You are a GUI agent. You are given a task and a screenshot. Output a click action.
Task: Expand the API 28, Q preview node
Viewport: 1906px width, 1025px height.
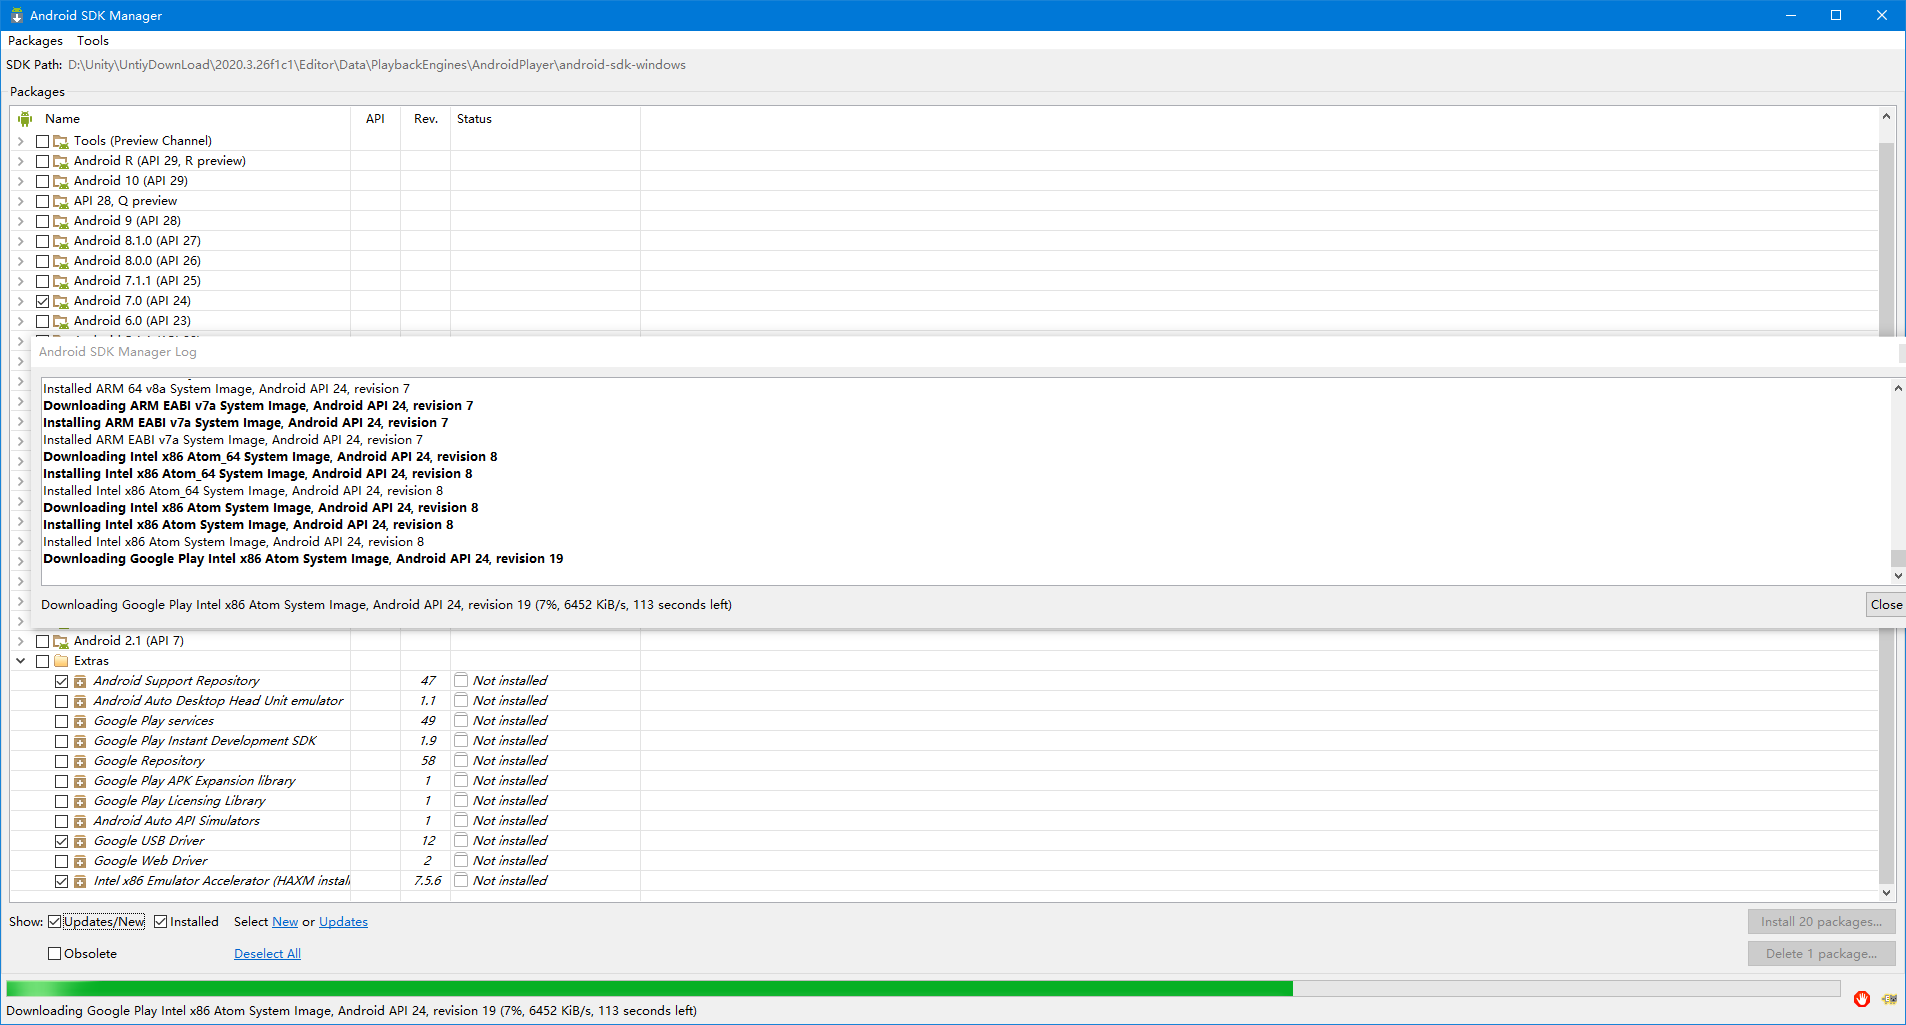(21, 201)
